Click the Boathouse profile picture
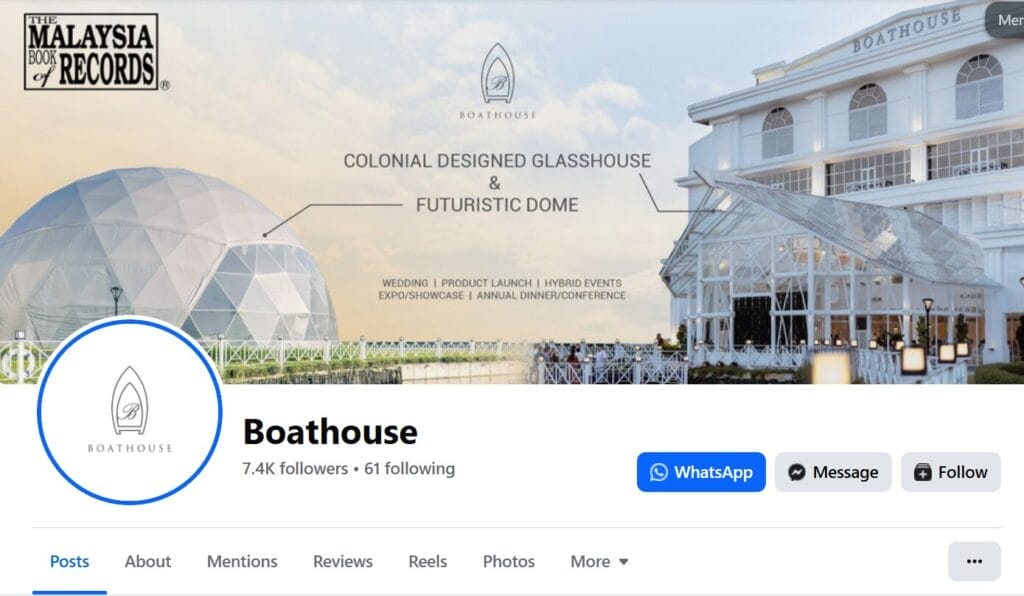The width and height of the screenshot is (1024, 596). point(129,411)
